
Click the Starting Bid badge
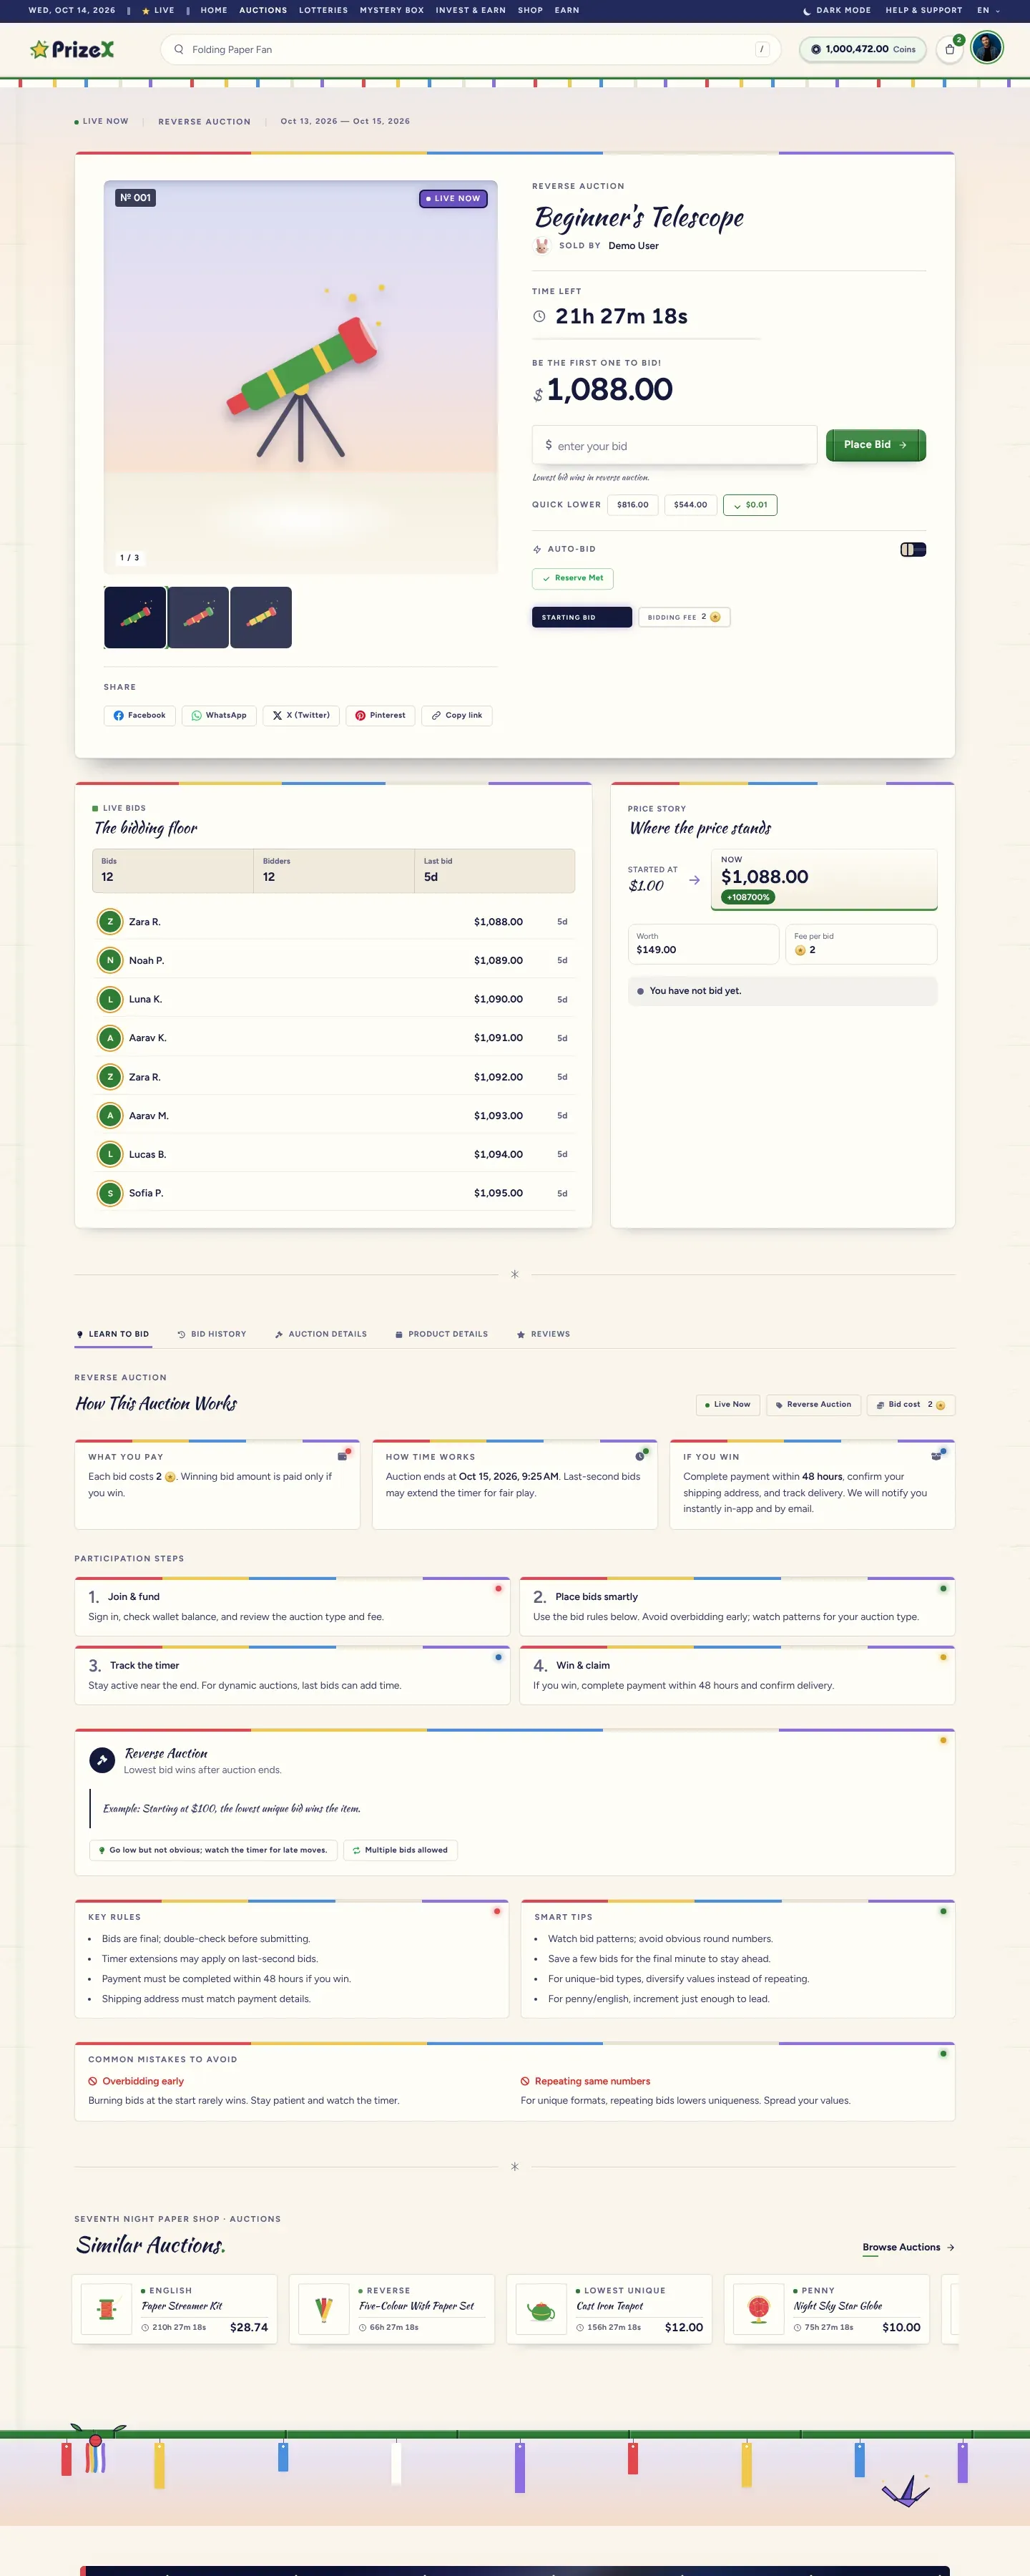(x=582, y=617)
